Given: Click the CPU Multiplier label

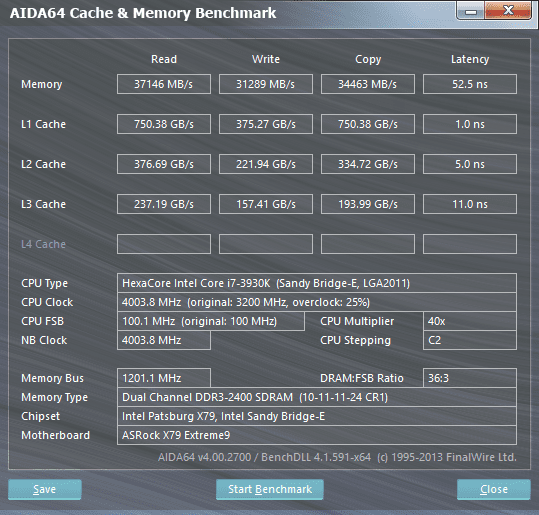Looking at the screenshot, I should (x=357, y=321).
